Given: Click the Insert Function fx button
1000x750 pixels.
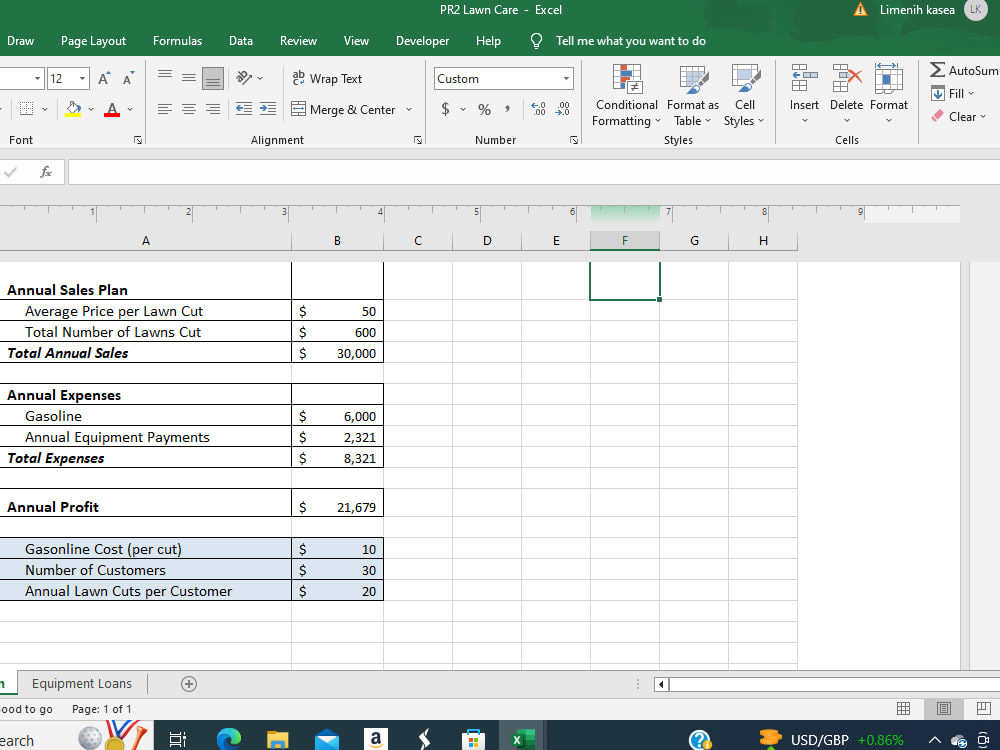Looking at the screenshot, I should pos(46,172).
